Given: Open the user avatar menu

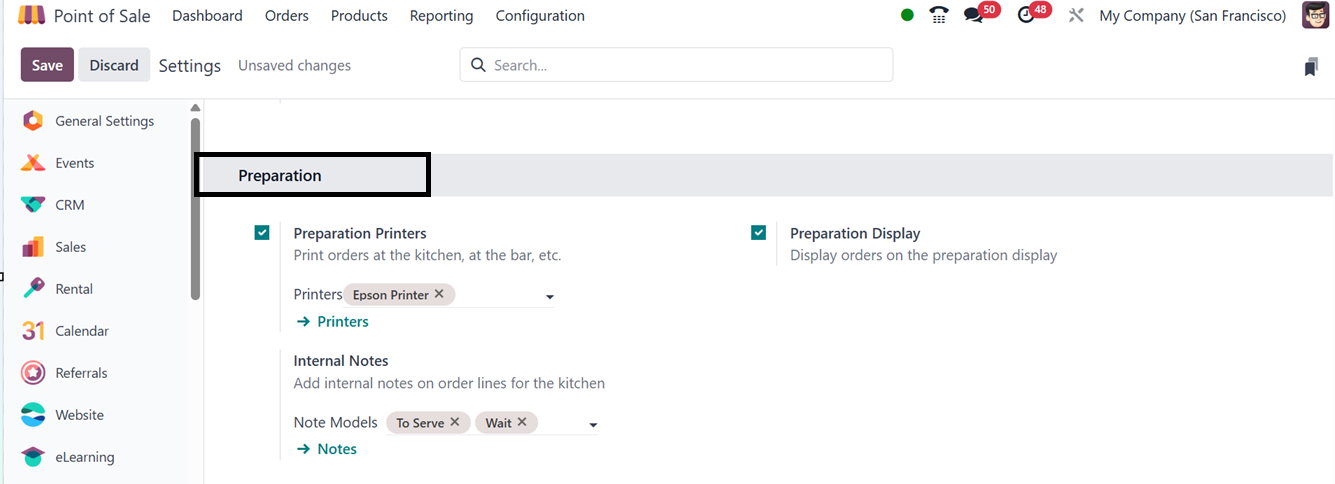Looking at the screenshot, I should tap(1315, 16).
